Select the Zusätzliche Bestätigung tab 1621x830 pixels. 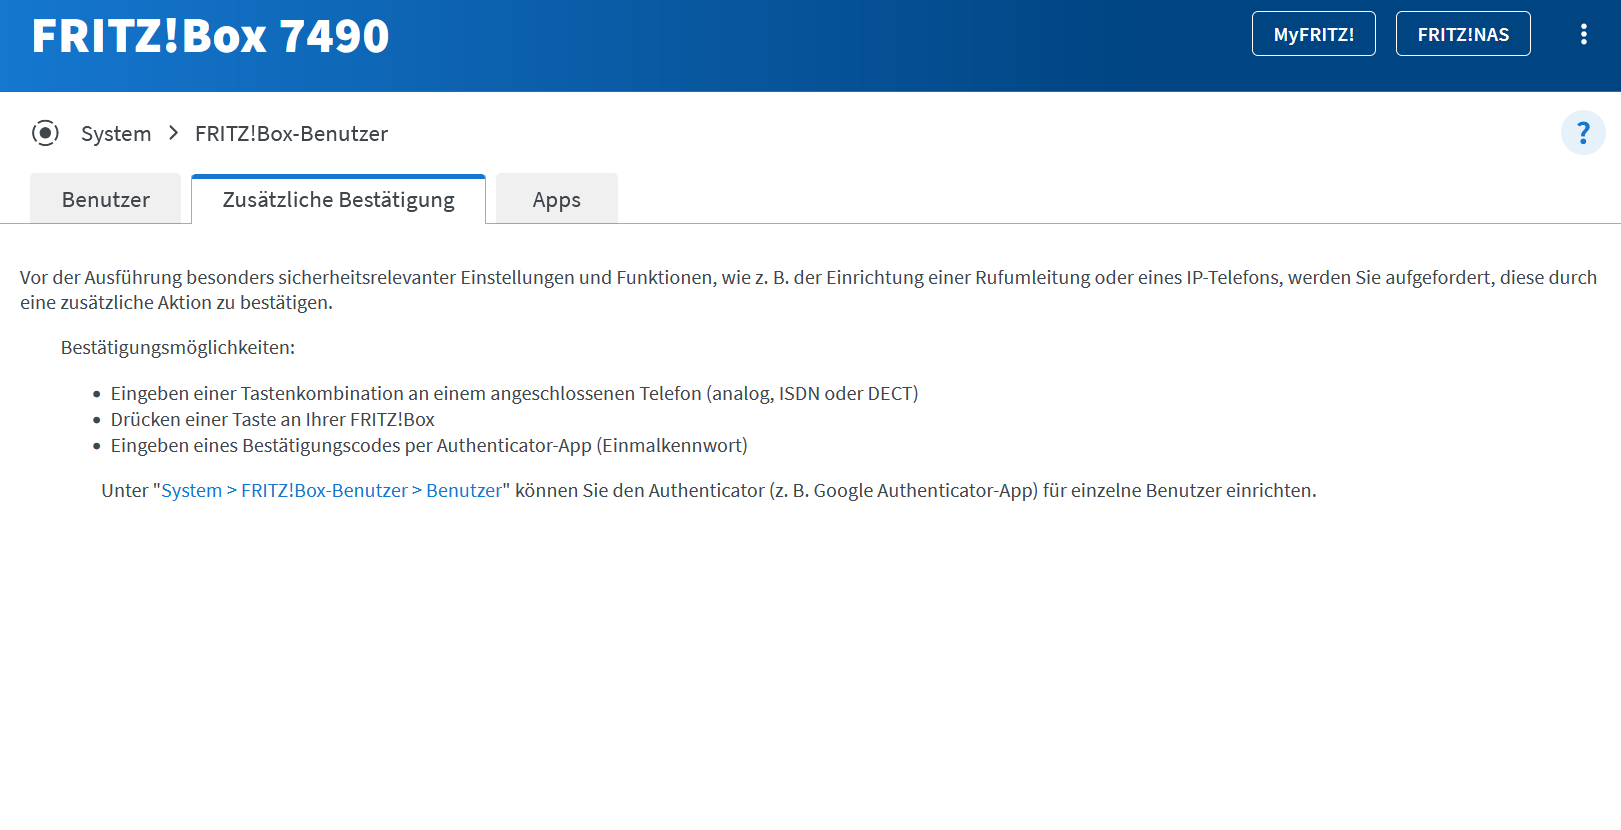coord(338,199)
